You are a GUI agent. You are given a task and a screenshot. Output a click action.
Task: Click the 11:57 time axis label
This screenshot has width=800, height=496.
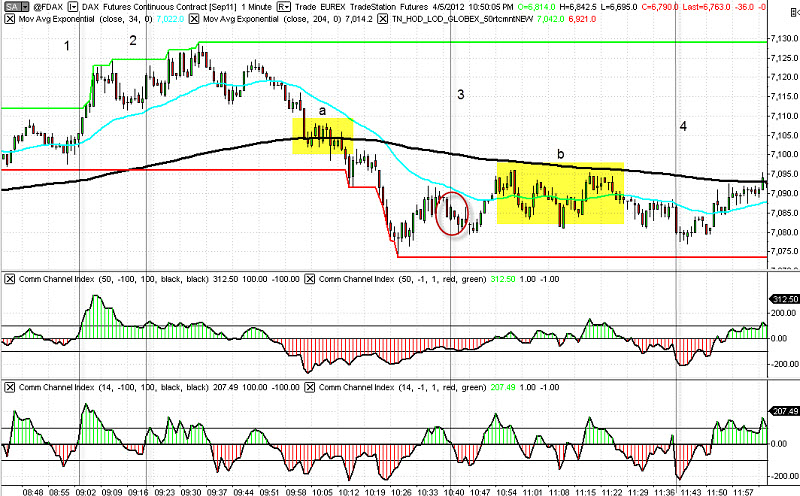coord(743,492)
